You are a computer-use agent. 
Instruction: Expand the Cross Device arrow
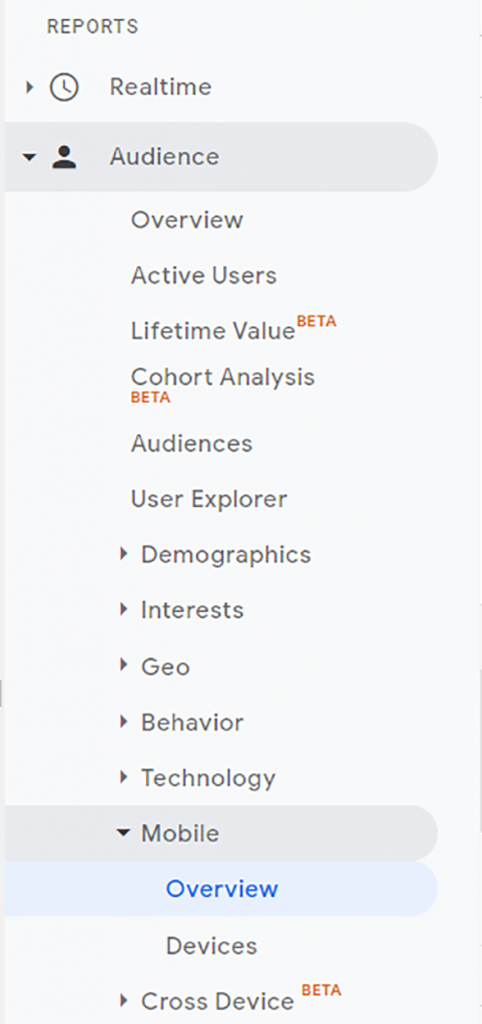click(x=124, y=1000)
